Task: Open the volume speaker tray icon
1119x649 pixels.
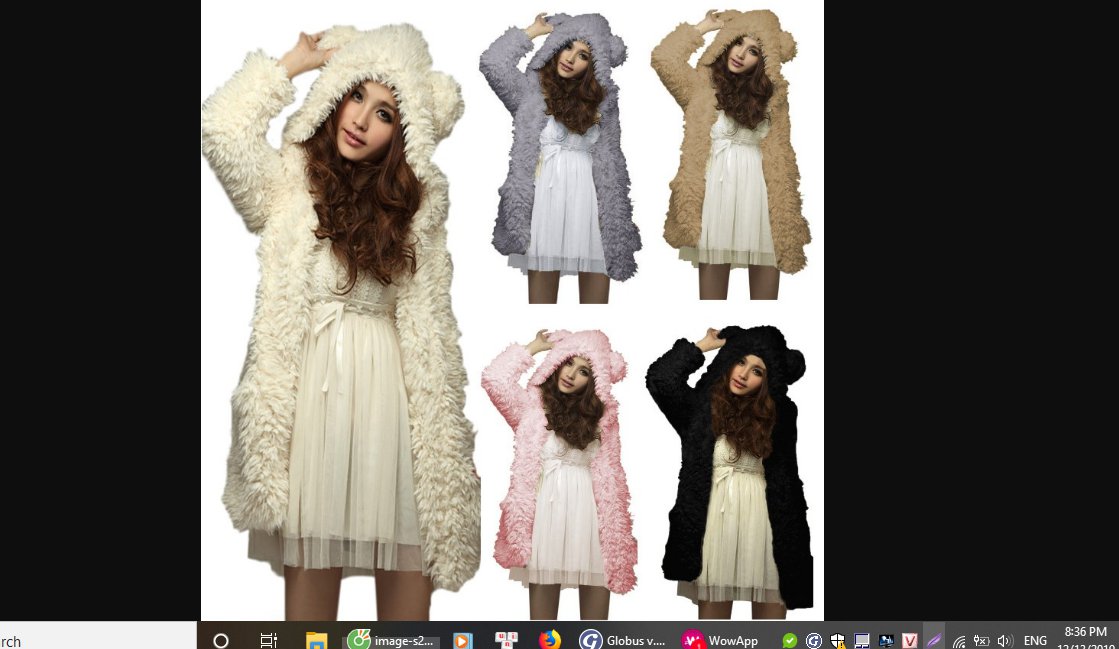Action: [1004, 641]
